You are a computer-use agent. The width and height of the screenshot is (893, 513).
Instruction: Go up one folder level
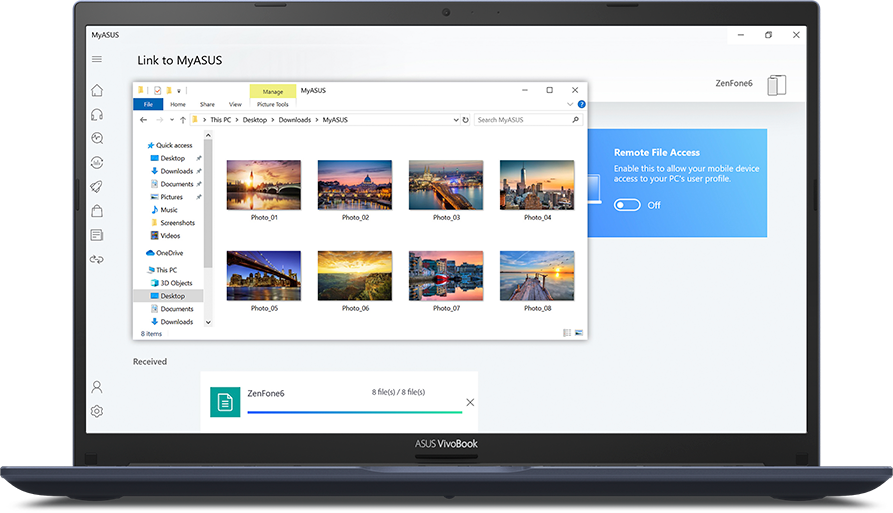coord(183,120)
